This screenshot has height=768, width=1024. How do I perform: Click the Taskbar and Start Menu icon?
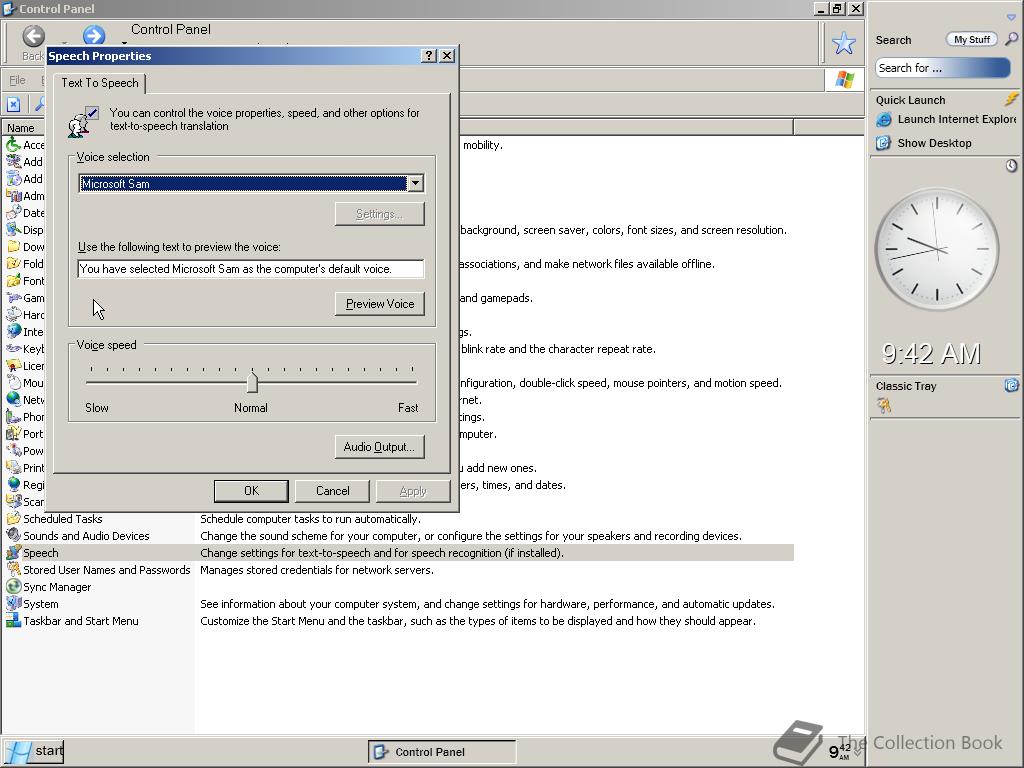[x=13, y=620]
